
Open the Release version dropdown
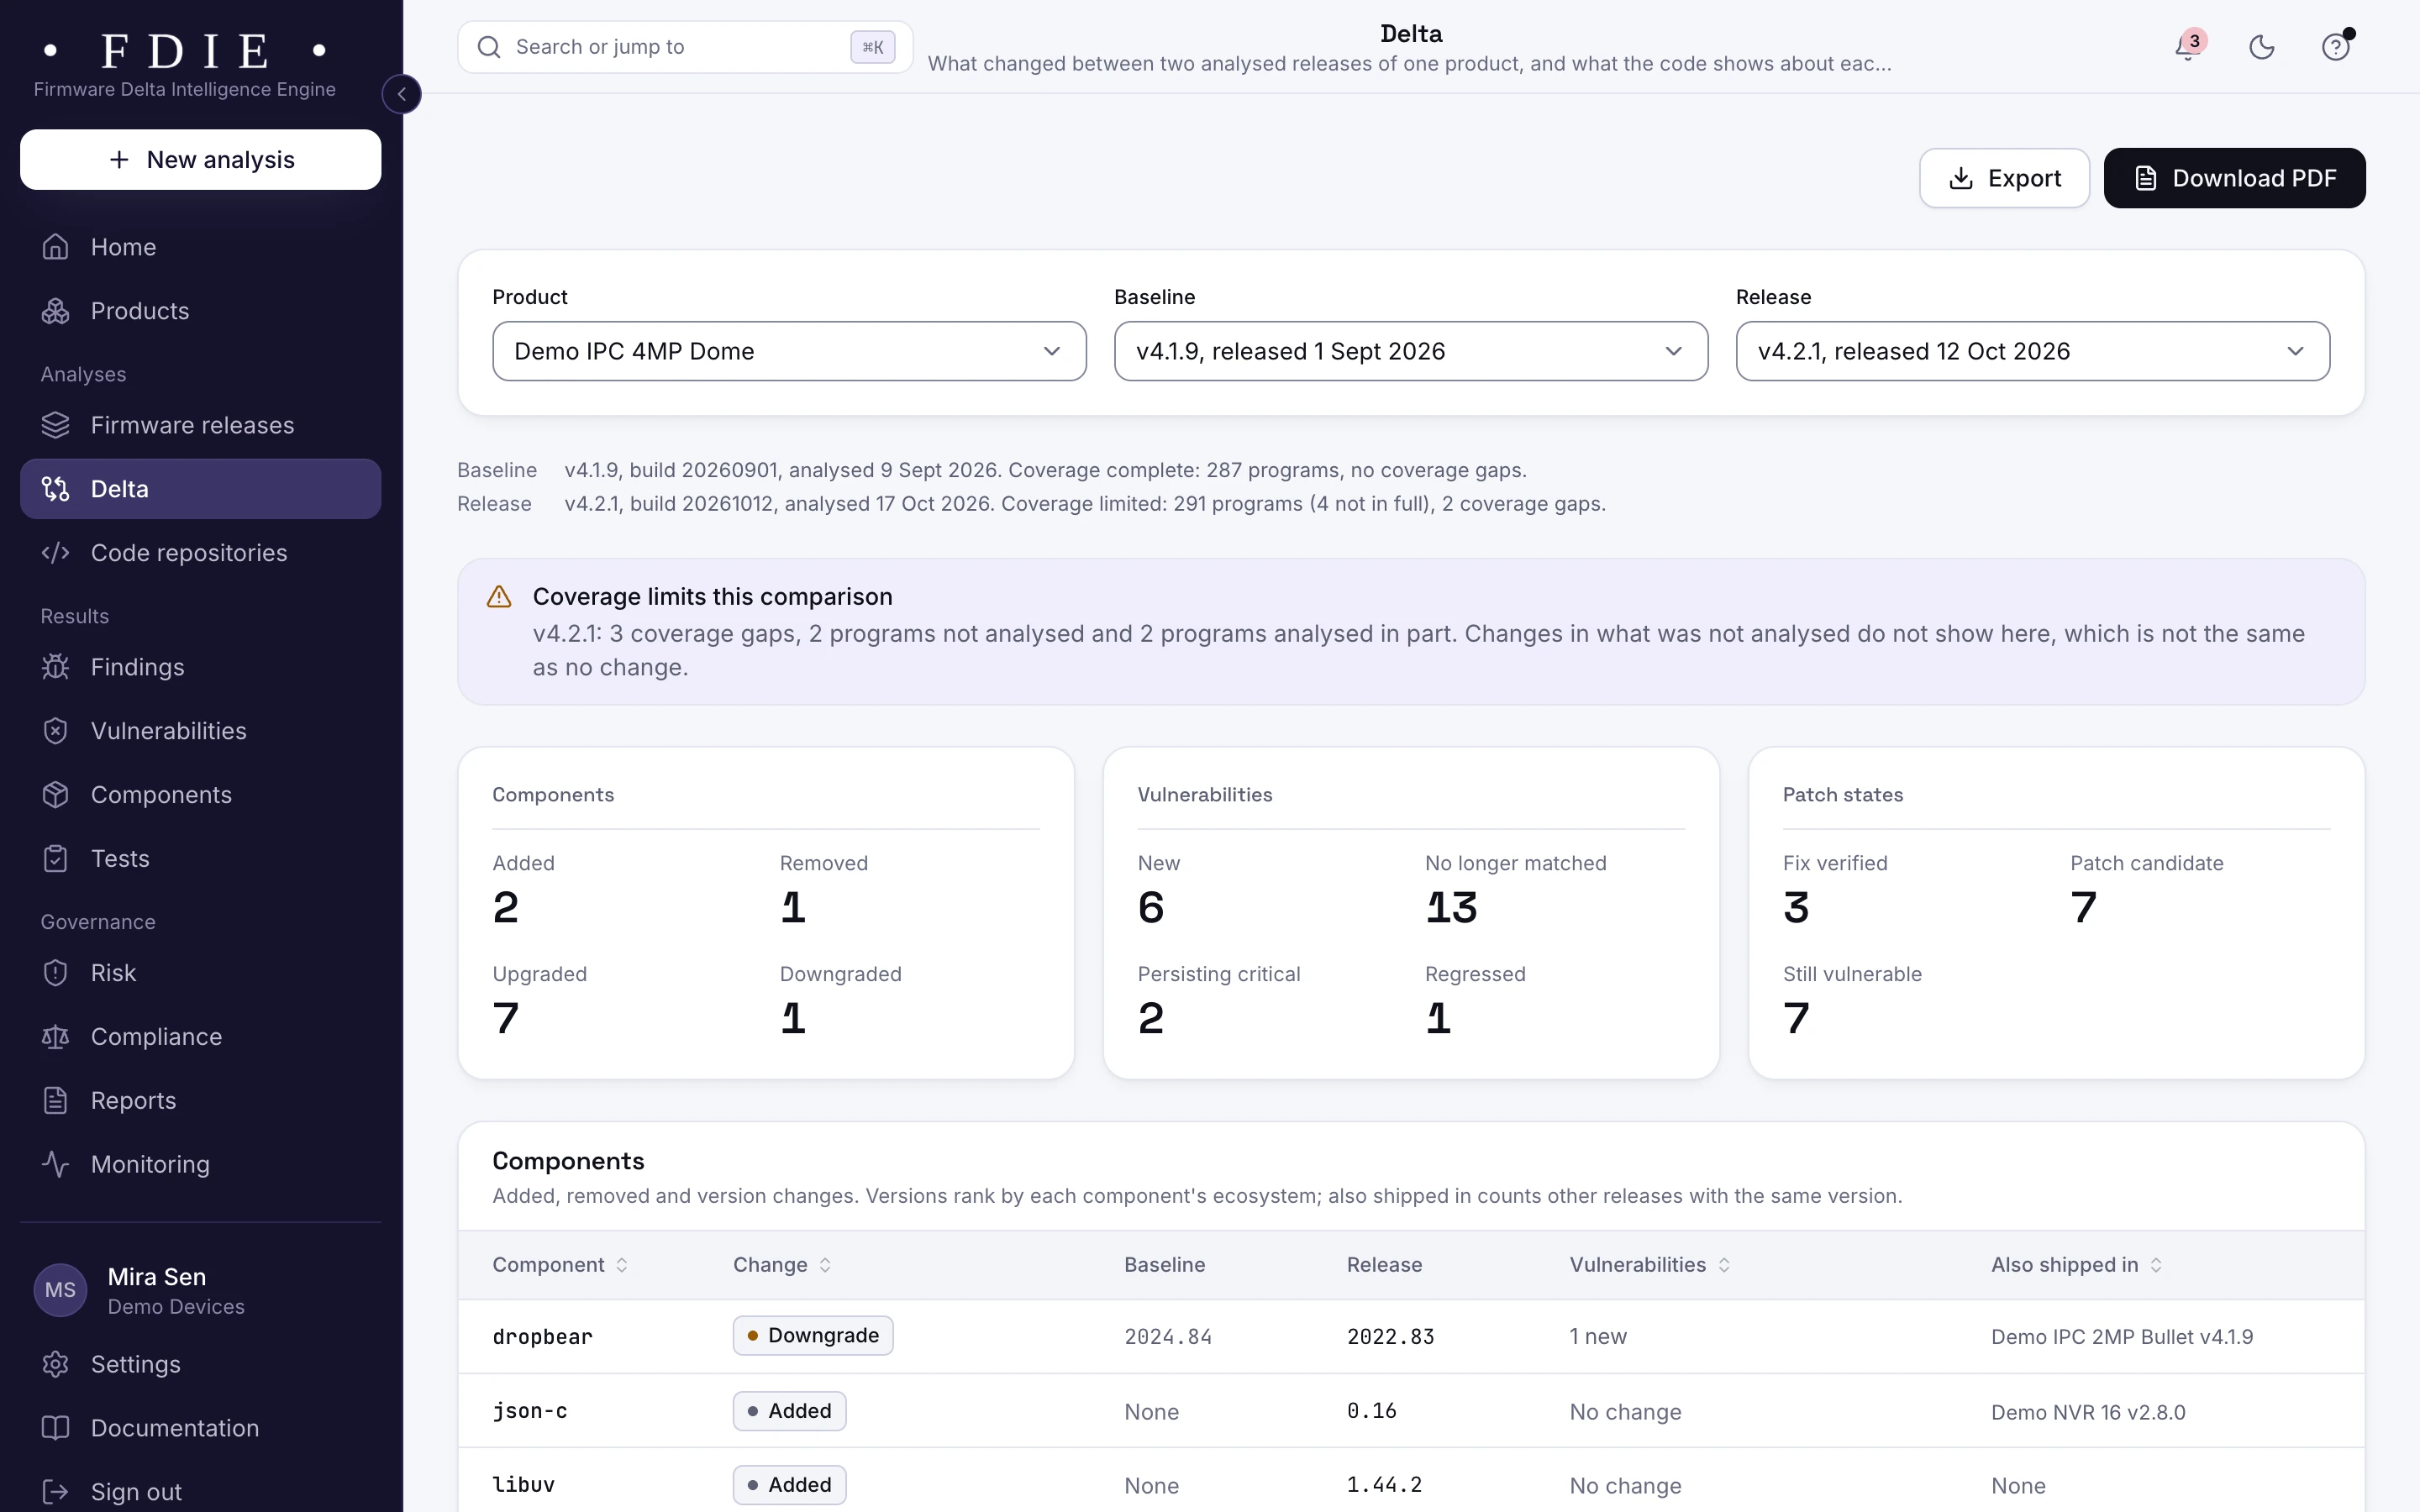[x=2033, y=351]
